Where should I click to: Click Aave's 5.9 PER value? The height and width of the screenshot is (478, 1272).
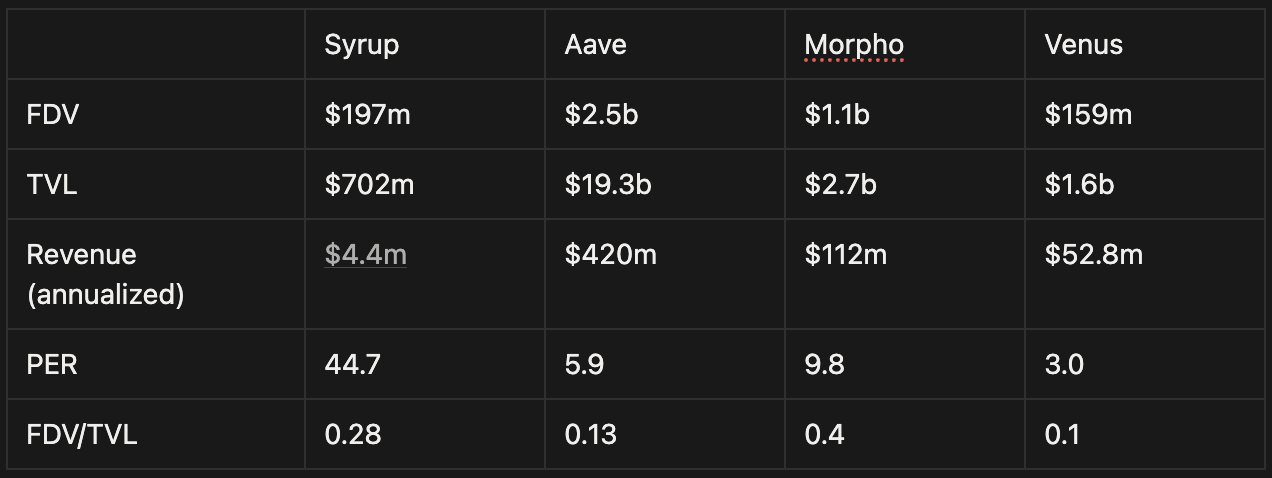(x=584, y=365)
